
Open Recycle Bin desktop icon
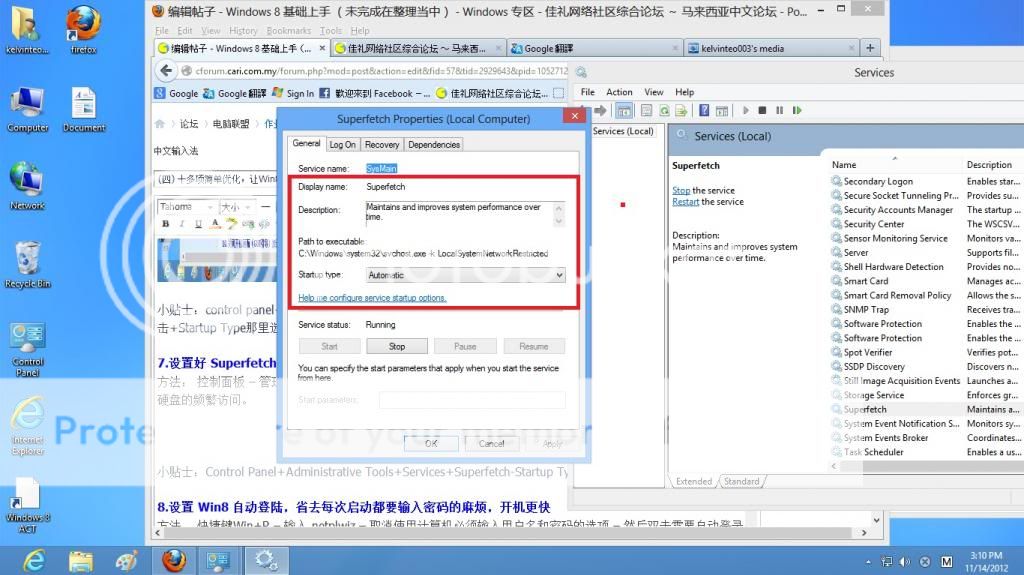point(27,262)
